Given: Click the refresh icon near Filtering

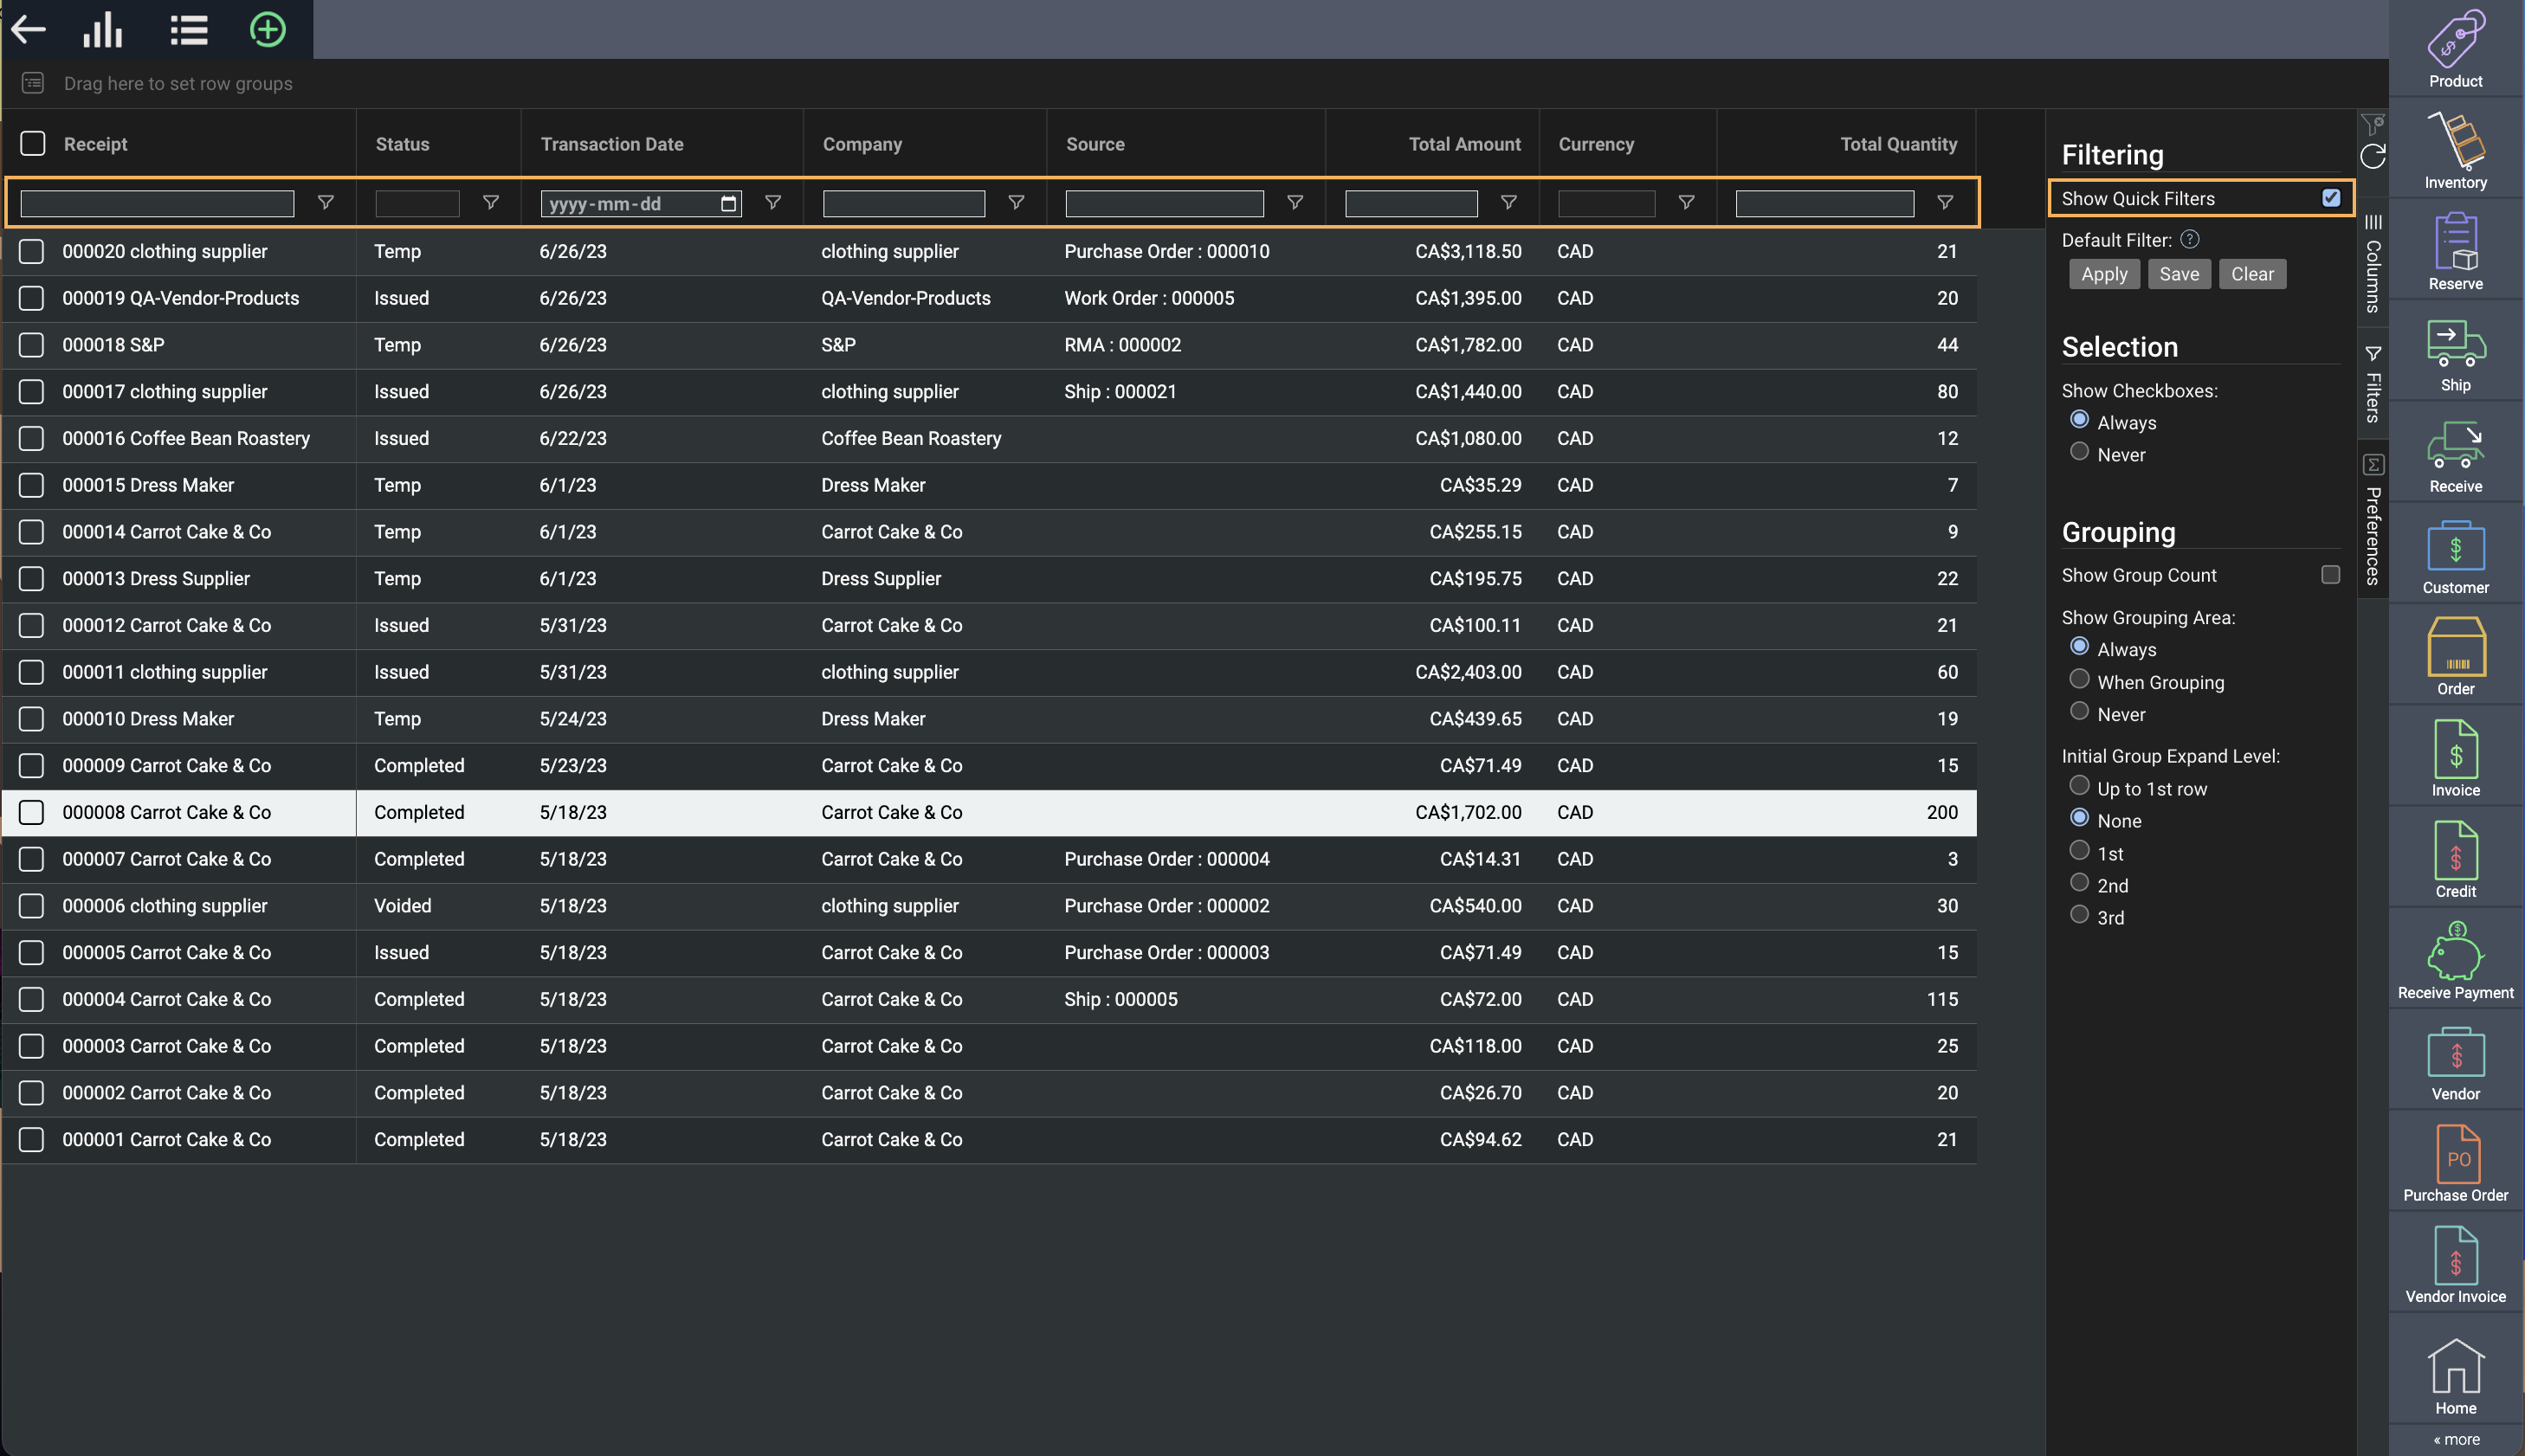Looking at the screenshot, I should pos(2372,157).
